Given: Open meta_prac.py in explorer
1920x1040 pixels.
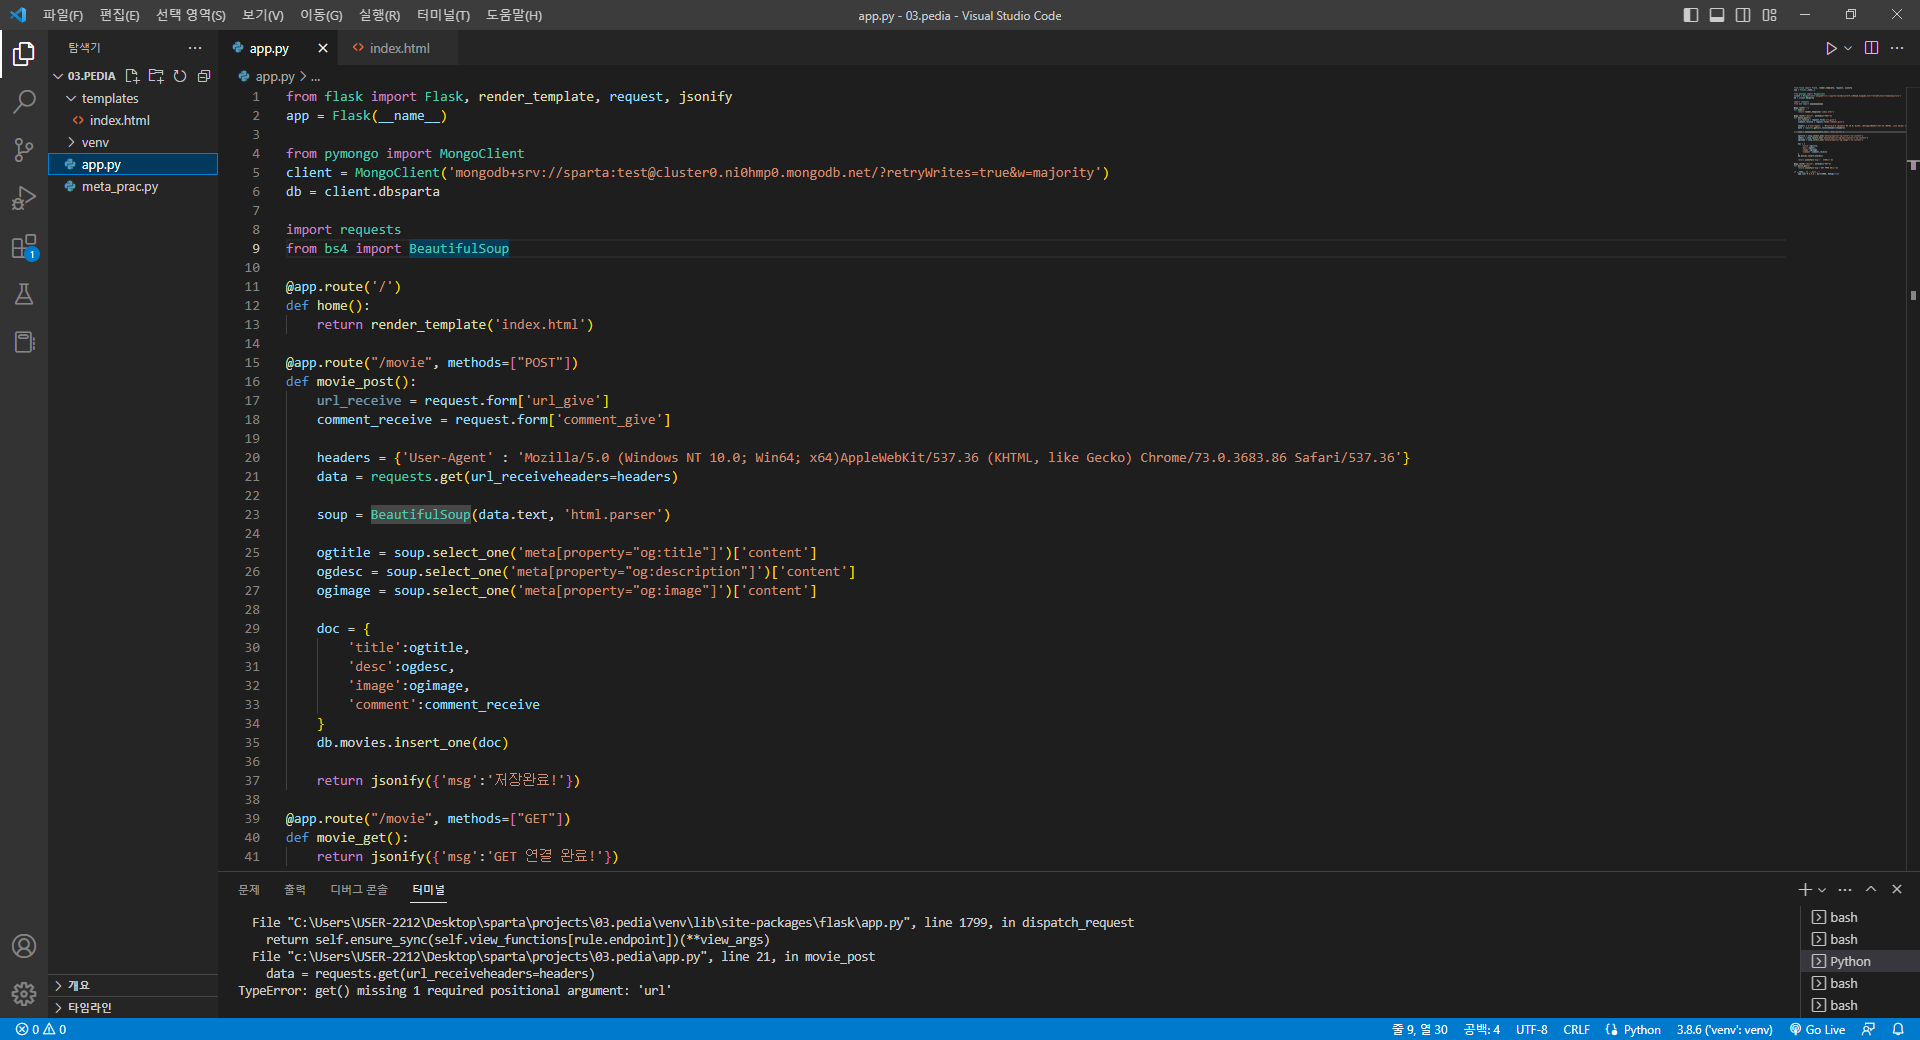Looking at the screenshot, I should (133, 187).
